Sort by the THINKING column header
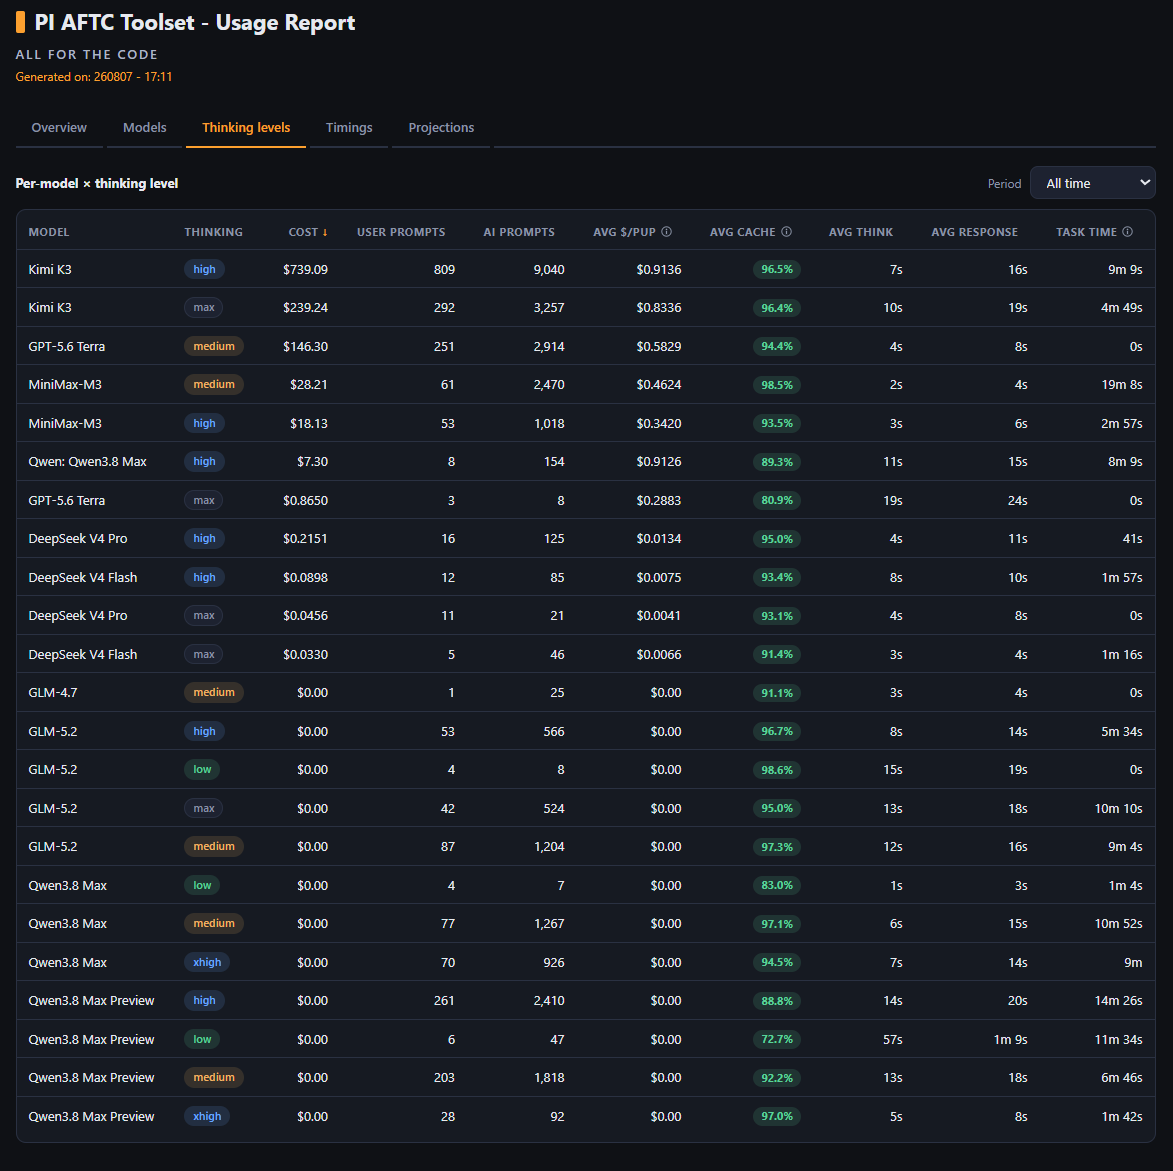The height and width of the screenshot is (1171, 1173). 213,232
